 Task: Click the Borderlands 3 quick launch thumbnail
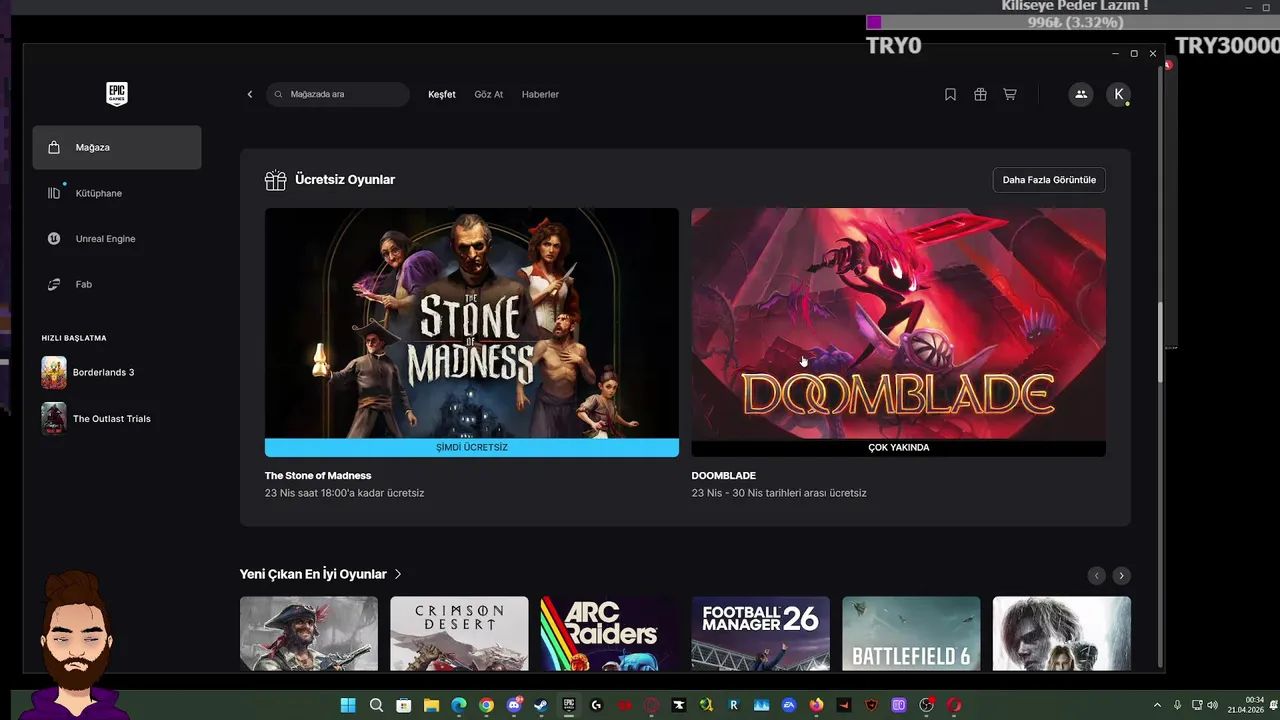54,372
